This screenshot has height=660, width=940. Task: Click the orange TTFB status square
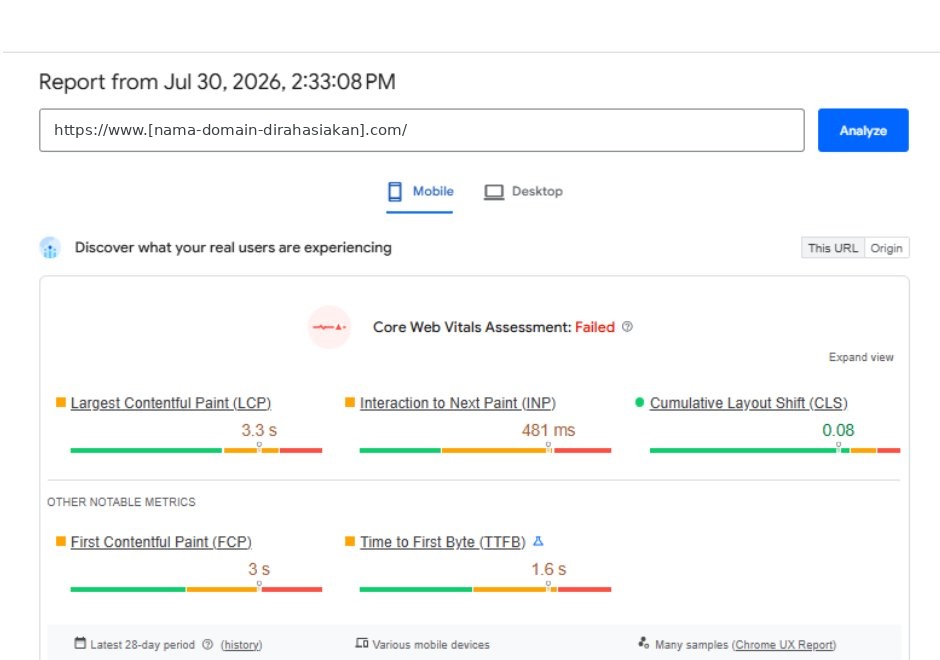[x=350, y=541]
